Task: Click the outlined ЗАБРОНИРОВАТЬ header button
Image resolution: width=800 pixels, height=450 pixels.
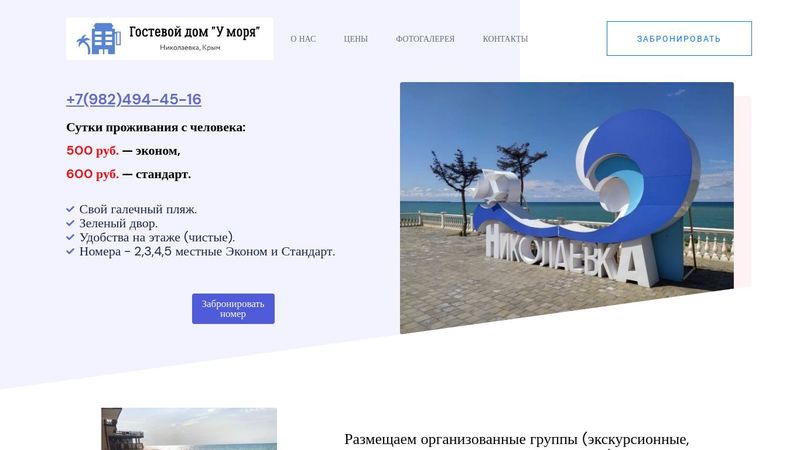Action: pyautogui.click(x=679, y=38)
